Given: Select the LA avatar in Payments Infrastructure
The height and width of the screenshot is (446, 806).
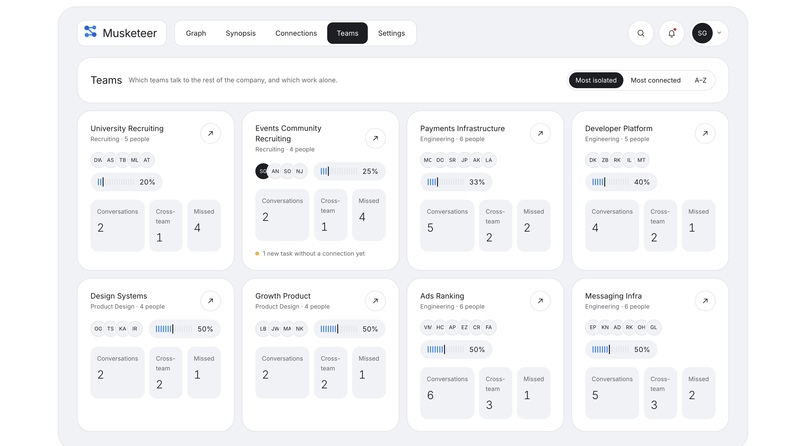Looking at the screenshot, I should point(489,160).
